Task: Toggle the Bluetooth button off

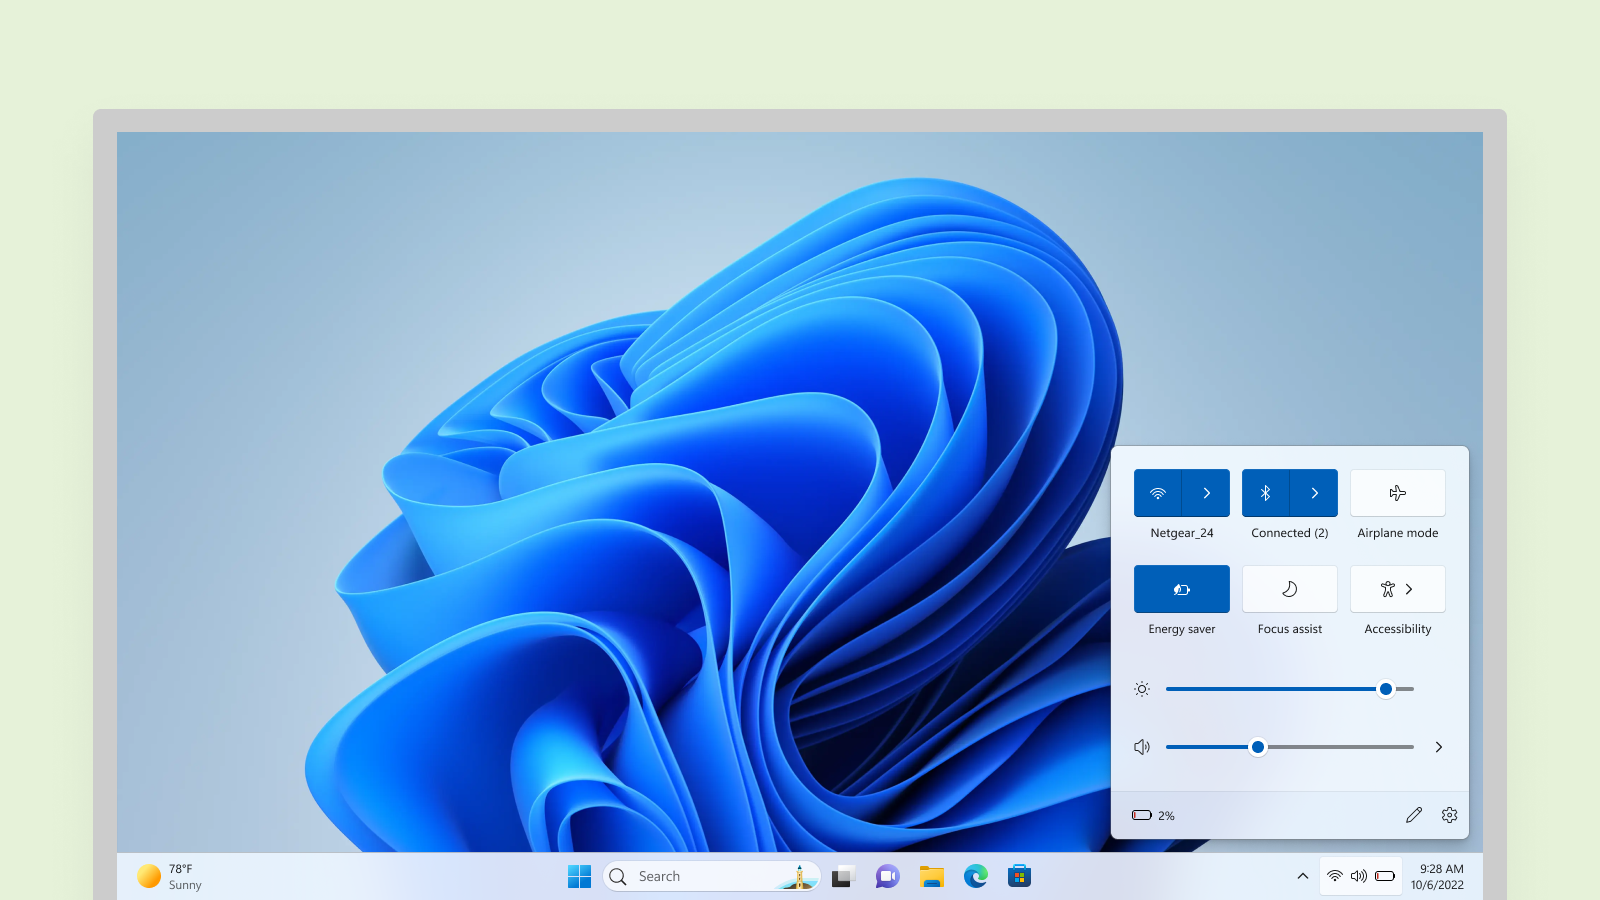Action: tap(1266, 493)
